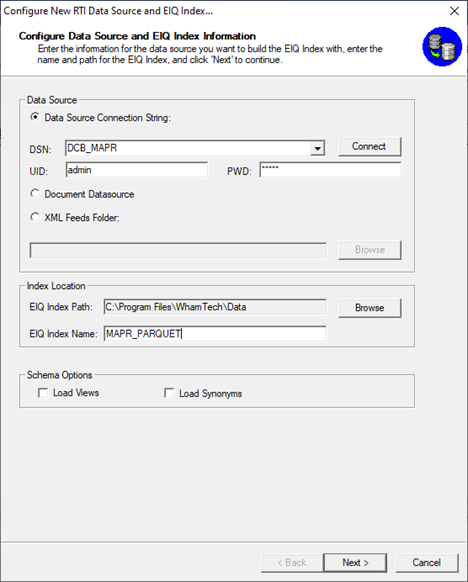
Task: Click the Next button to continue
Action: tap(355, 563)
